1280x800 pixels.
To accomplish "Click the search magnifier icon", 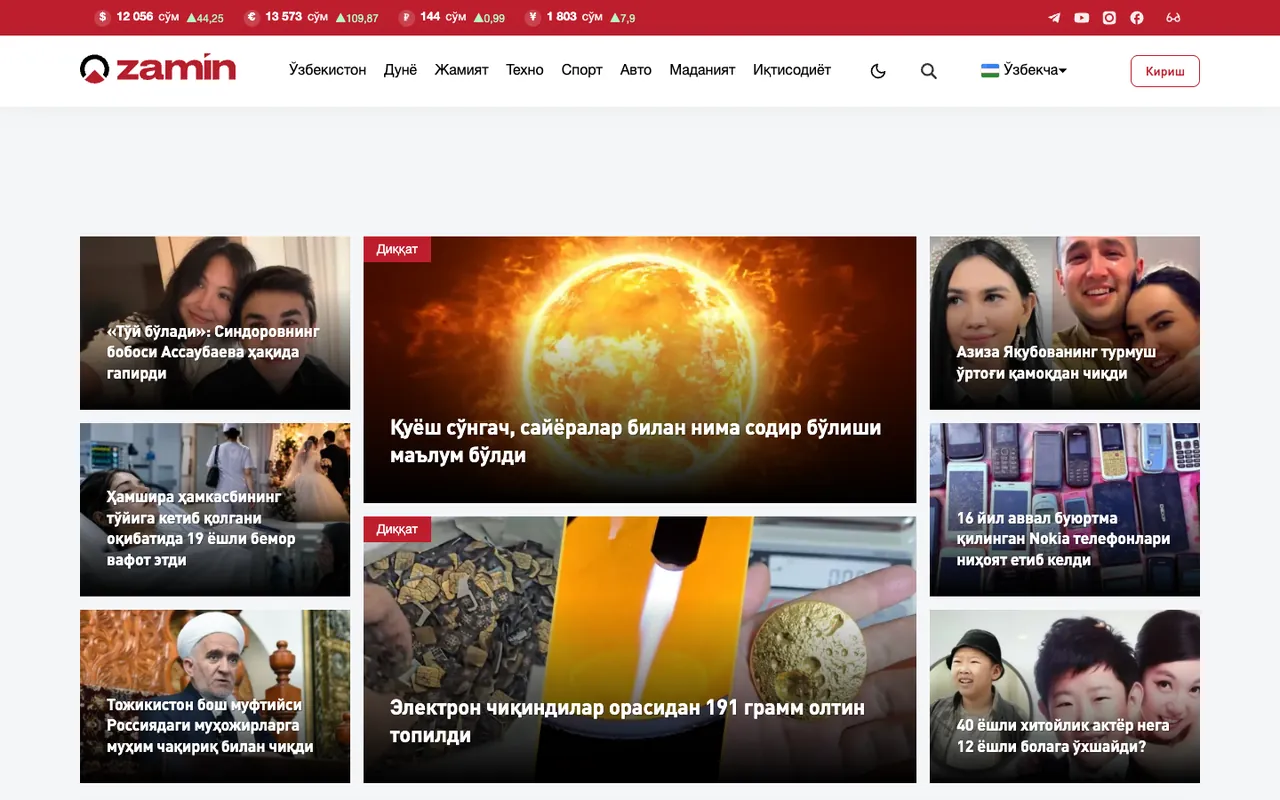I will (x=929, y=71).
